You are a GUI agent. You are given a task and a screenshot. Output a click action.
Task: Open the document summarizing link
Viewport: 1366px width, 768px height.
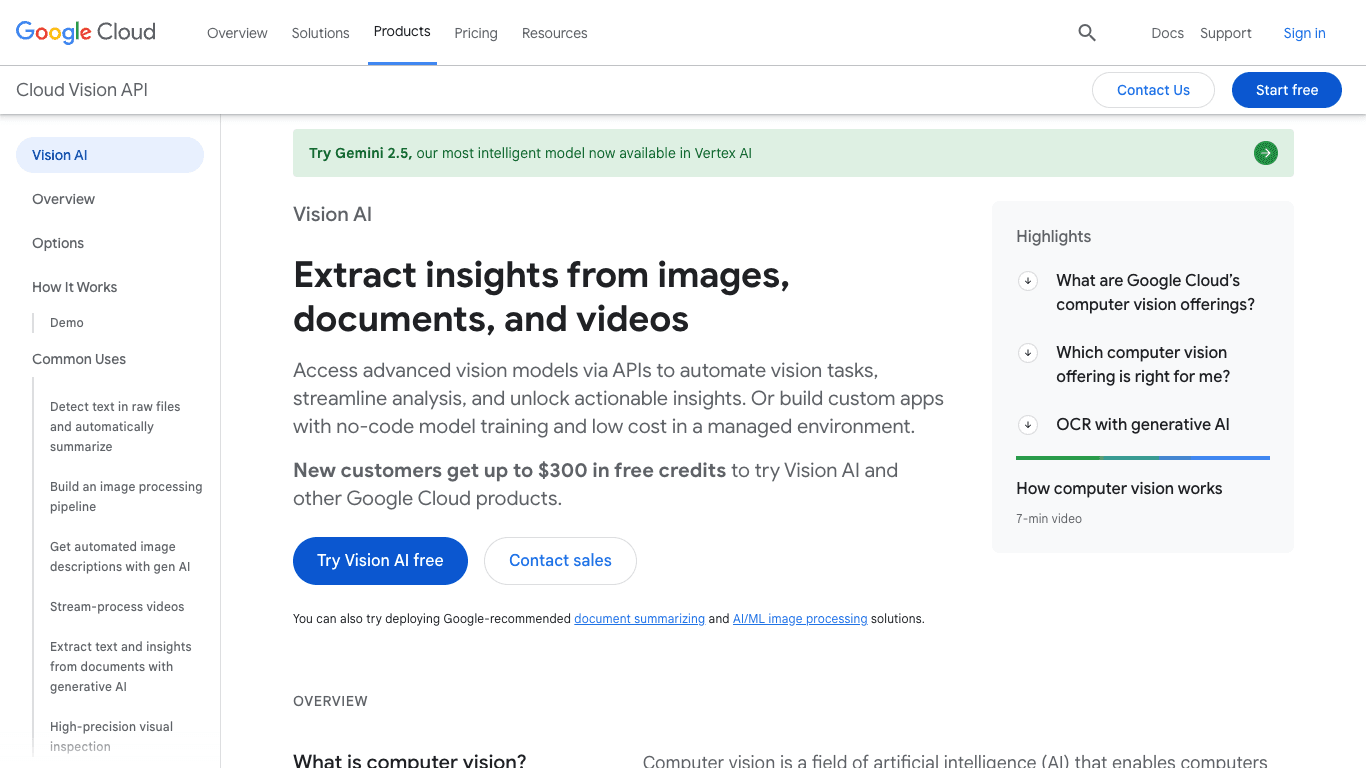pos(639,619)
